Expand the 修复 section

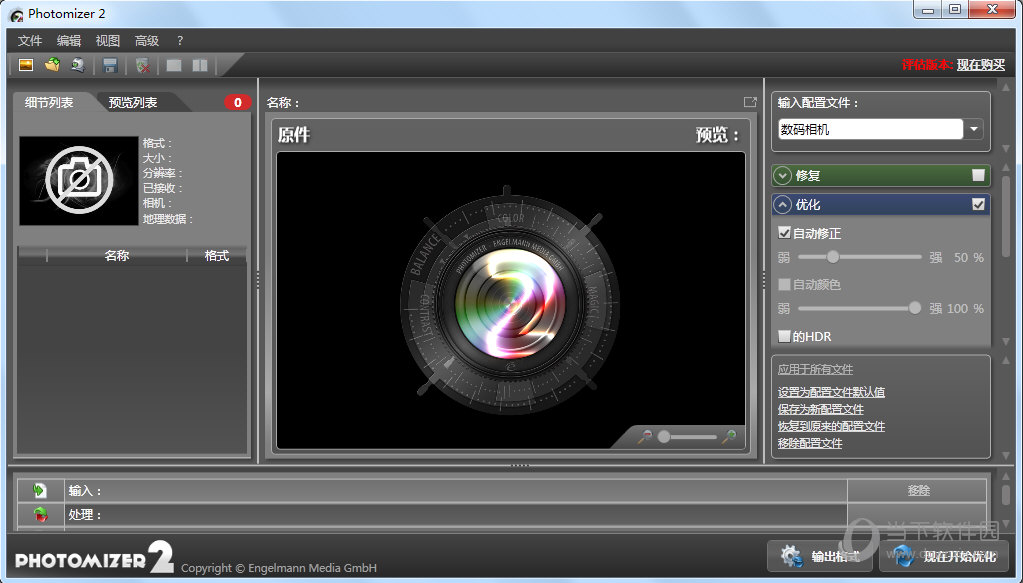coord(783,176)
